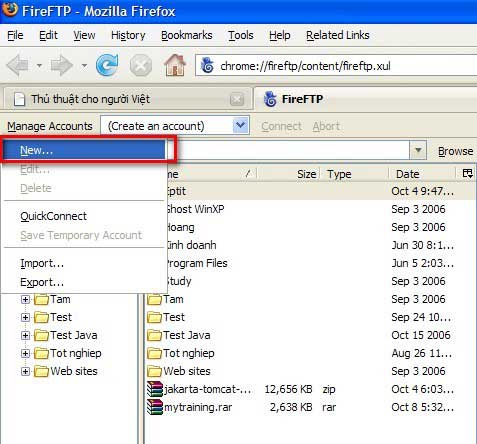477x444 pixels.
Task: Click the Tam folder icon in file list
Action: click(154, 299)
